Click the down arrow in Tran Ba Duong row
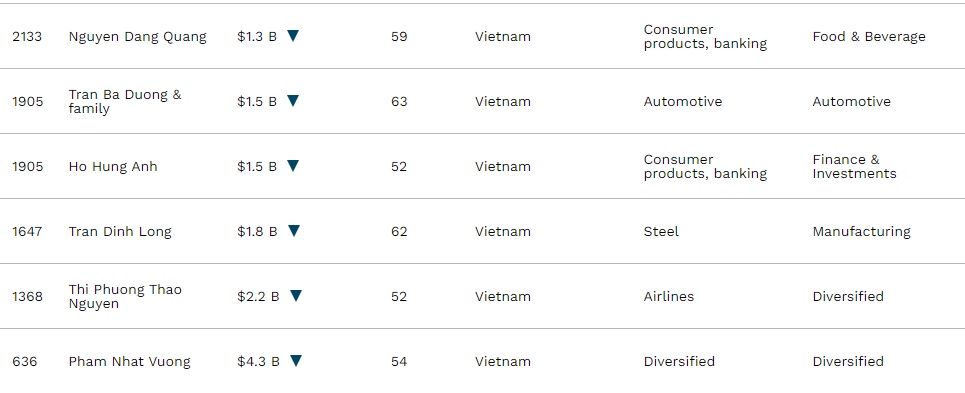Screen dimensions: 965x393 (x=293, y=101)
